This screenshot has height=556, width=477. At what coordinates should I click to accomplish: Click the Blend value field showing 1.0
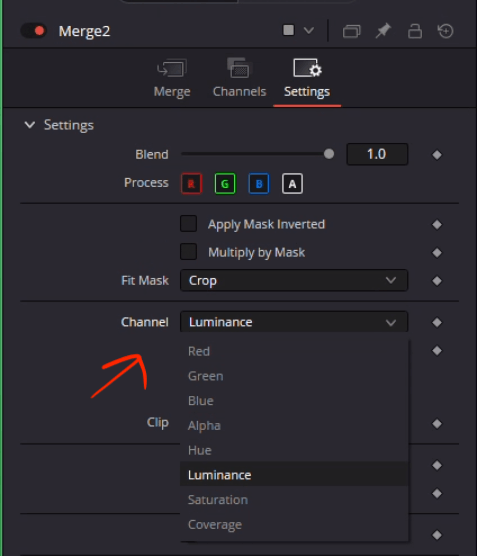coord(377,154)
